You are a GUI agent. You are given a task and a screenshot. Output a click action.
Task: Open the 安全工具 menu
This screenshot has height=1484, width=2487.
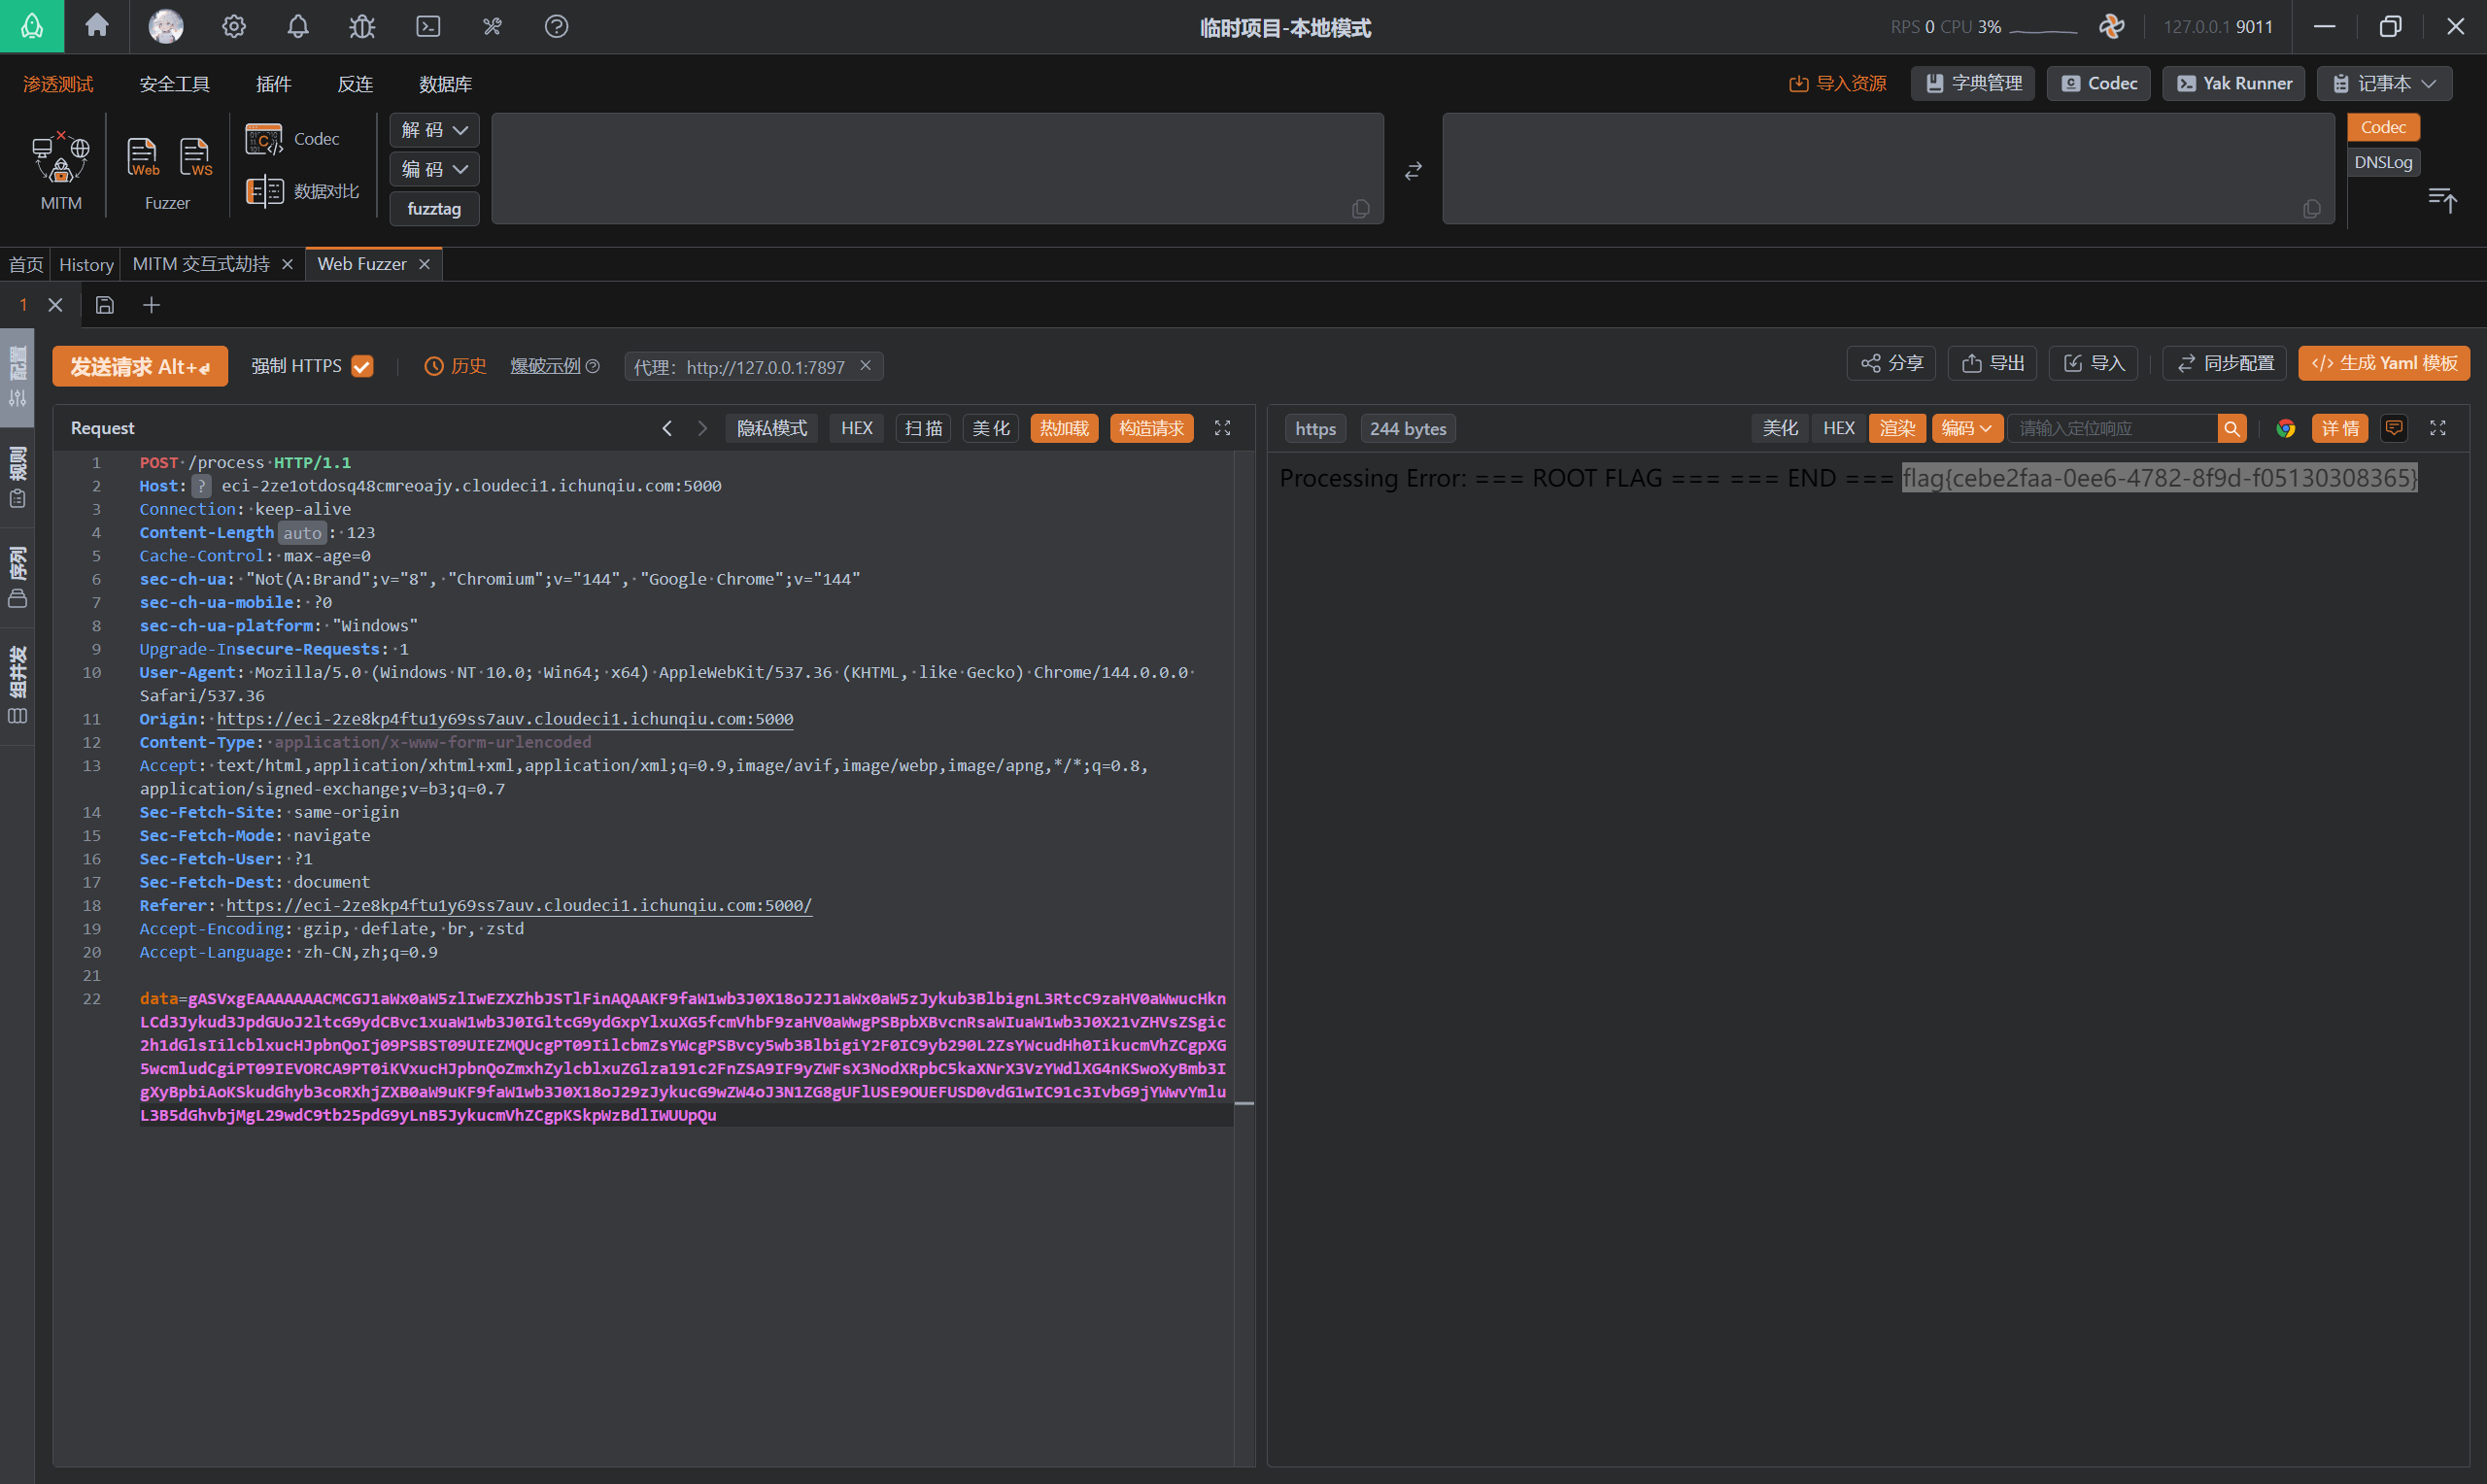tap(174, 84)
